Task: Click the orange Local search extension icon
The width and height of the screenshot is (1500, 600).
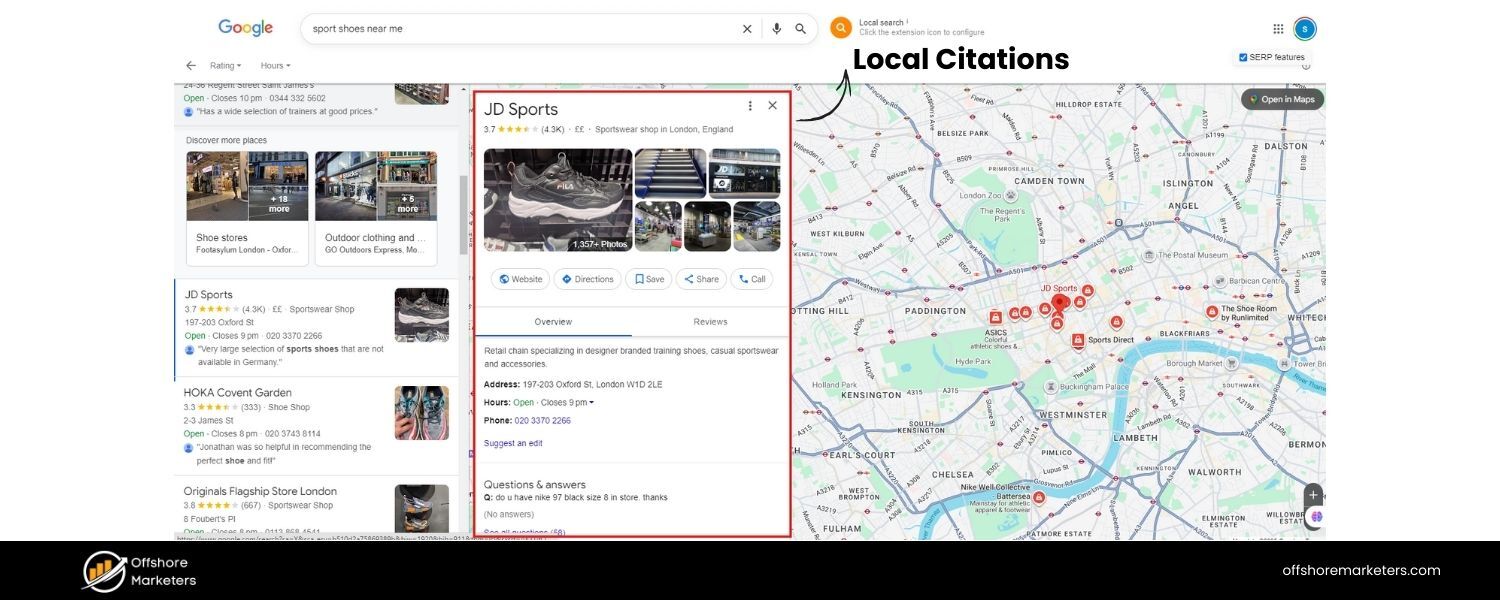Action: [840, 27]
